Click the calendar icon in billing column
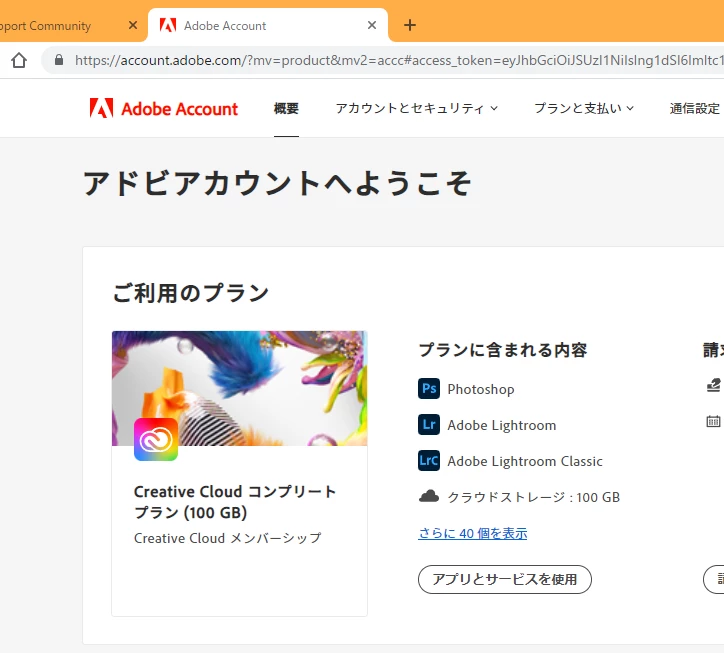Image resolution: width=724 pixels, height=653 pixels. point(713,421)
